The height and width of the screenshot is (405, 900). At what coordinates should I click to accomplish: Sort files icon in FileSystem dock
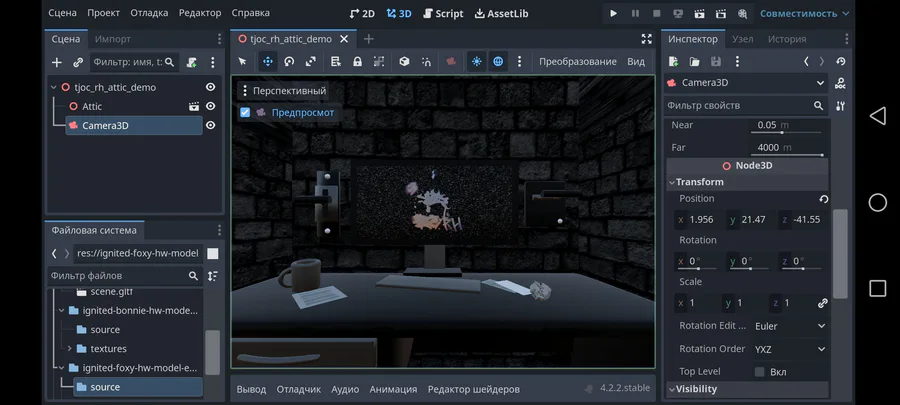point(212,276)
